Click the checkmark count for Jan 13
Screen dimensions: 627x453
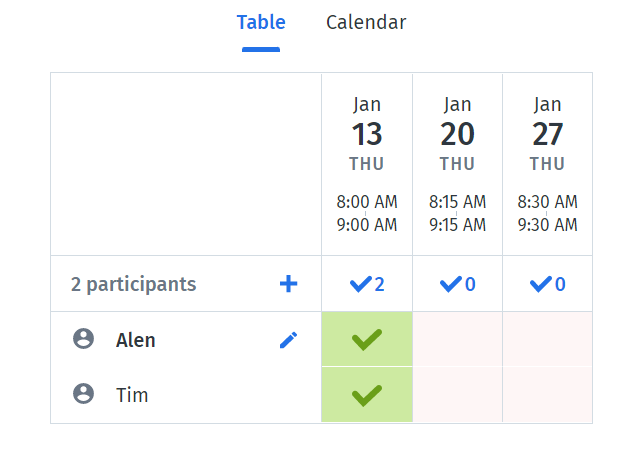coord(367,284)
